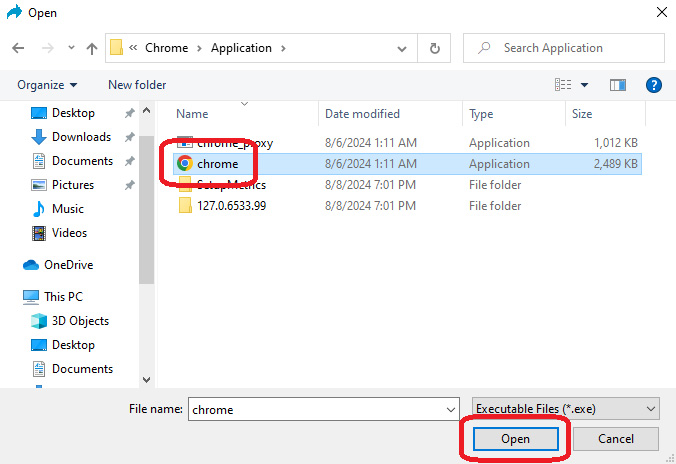Open Music in the sidebar
The image size is (676, 464).
68,209
